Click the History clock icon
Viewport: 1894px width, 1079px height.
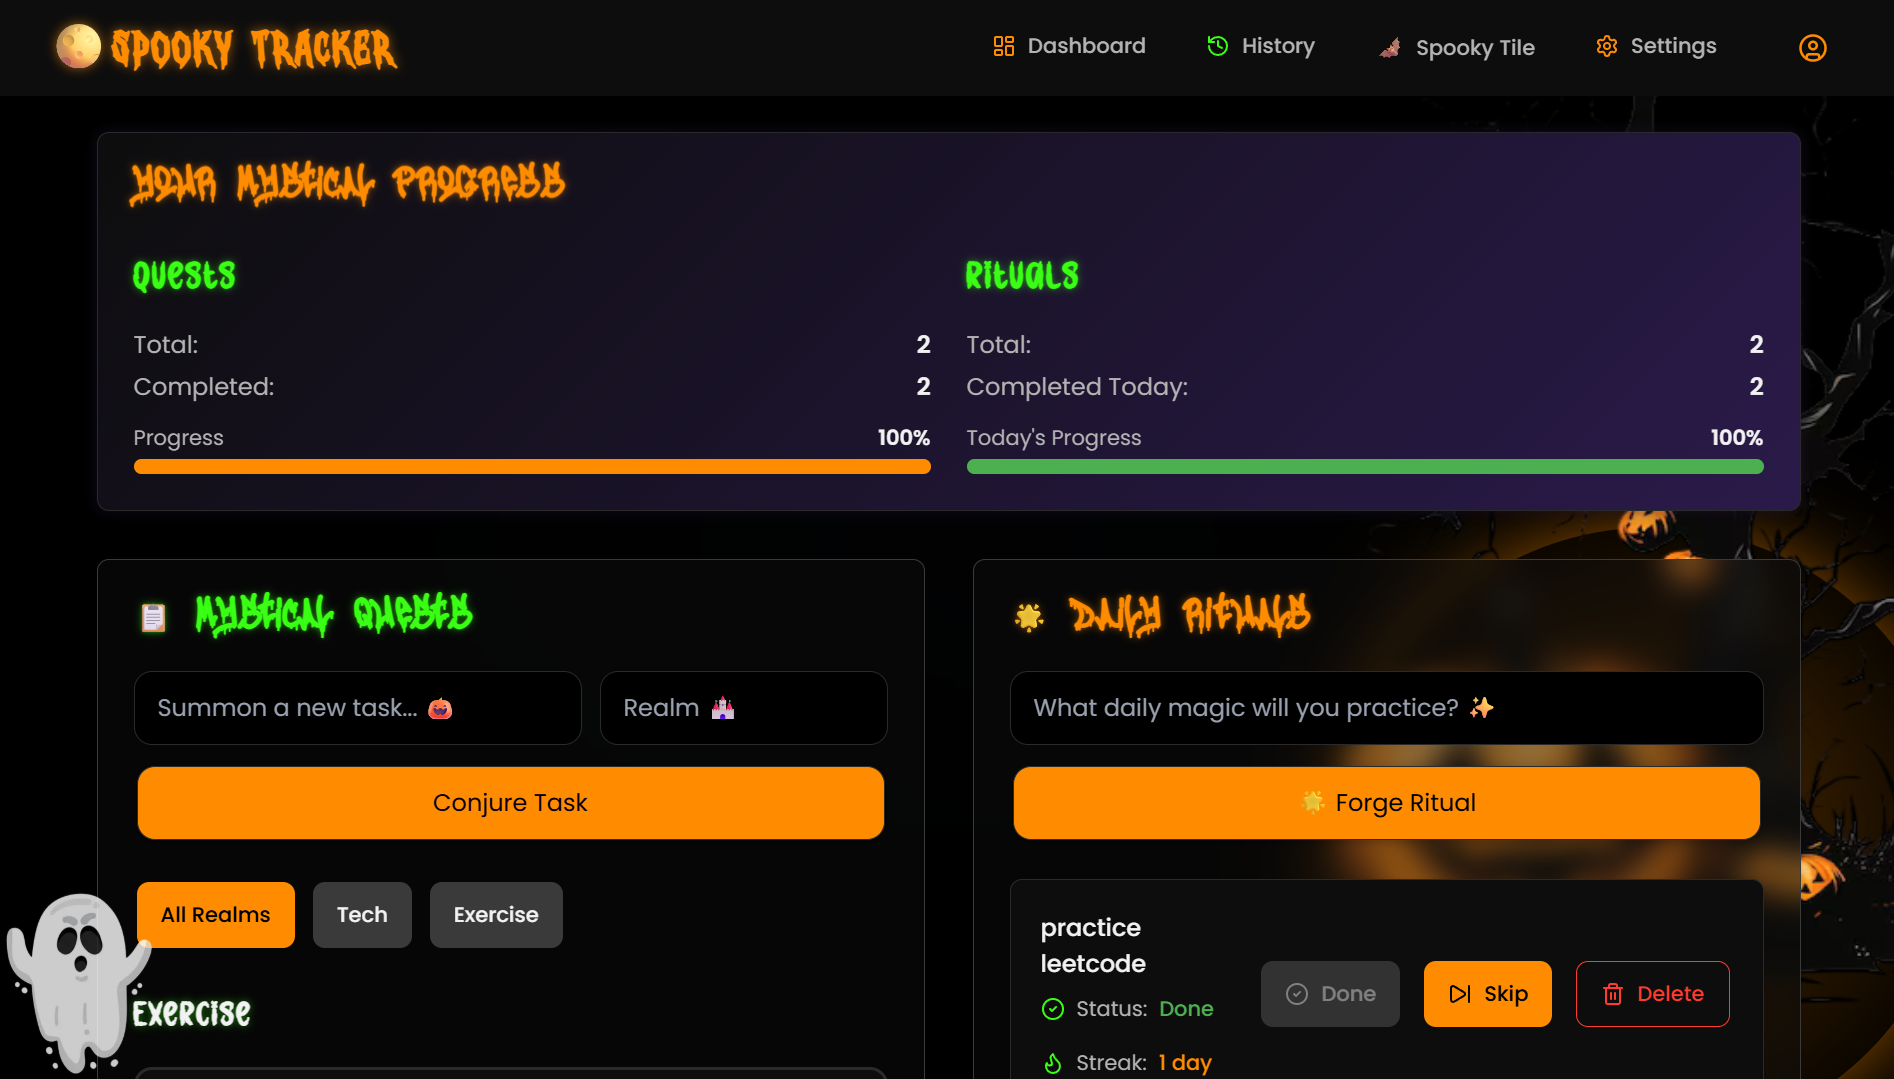[x=1217, y=46]
